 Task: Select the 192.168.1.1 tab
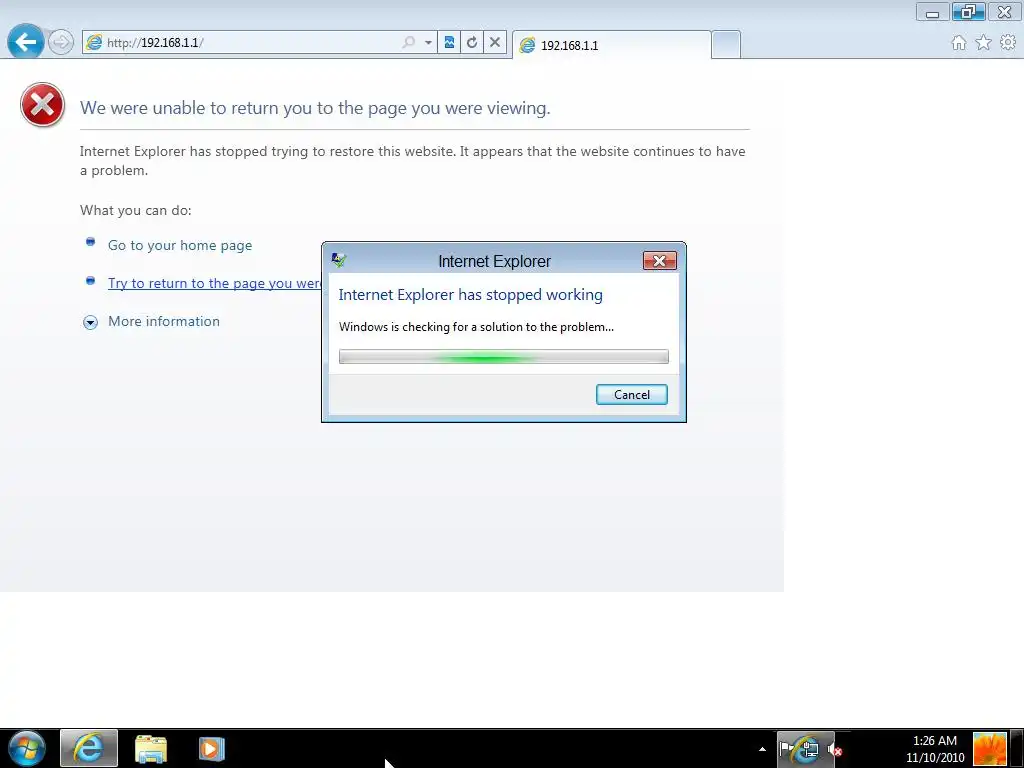611,45
